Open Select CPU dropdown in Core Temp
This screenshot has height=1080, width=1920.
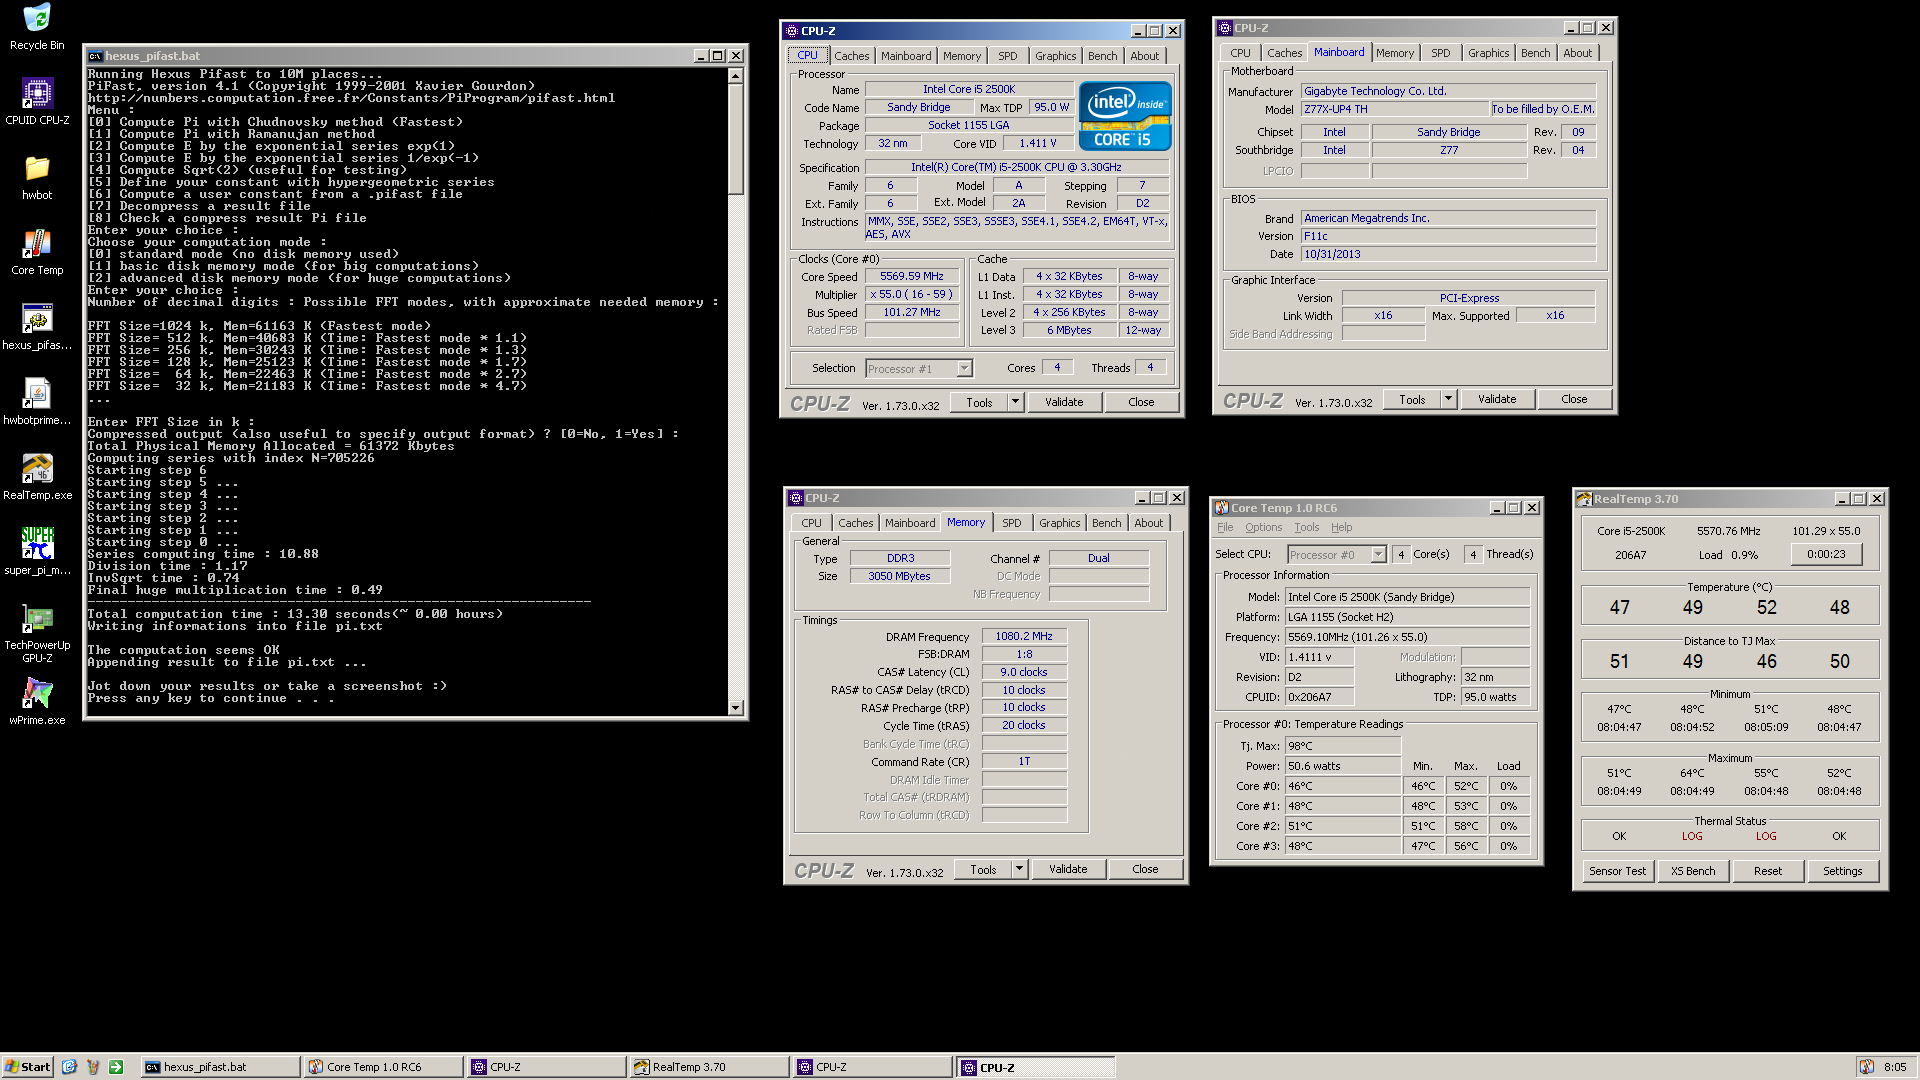[x=1378, y=555]
